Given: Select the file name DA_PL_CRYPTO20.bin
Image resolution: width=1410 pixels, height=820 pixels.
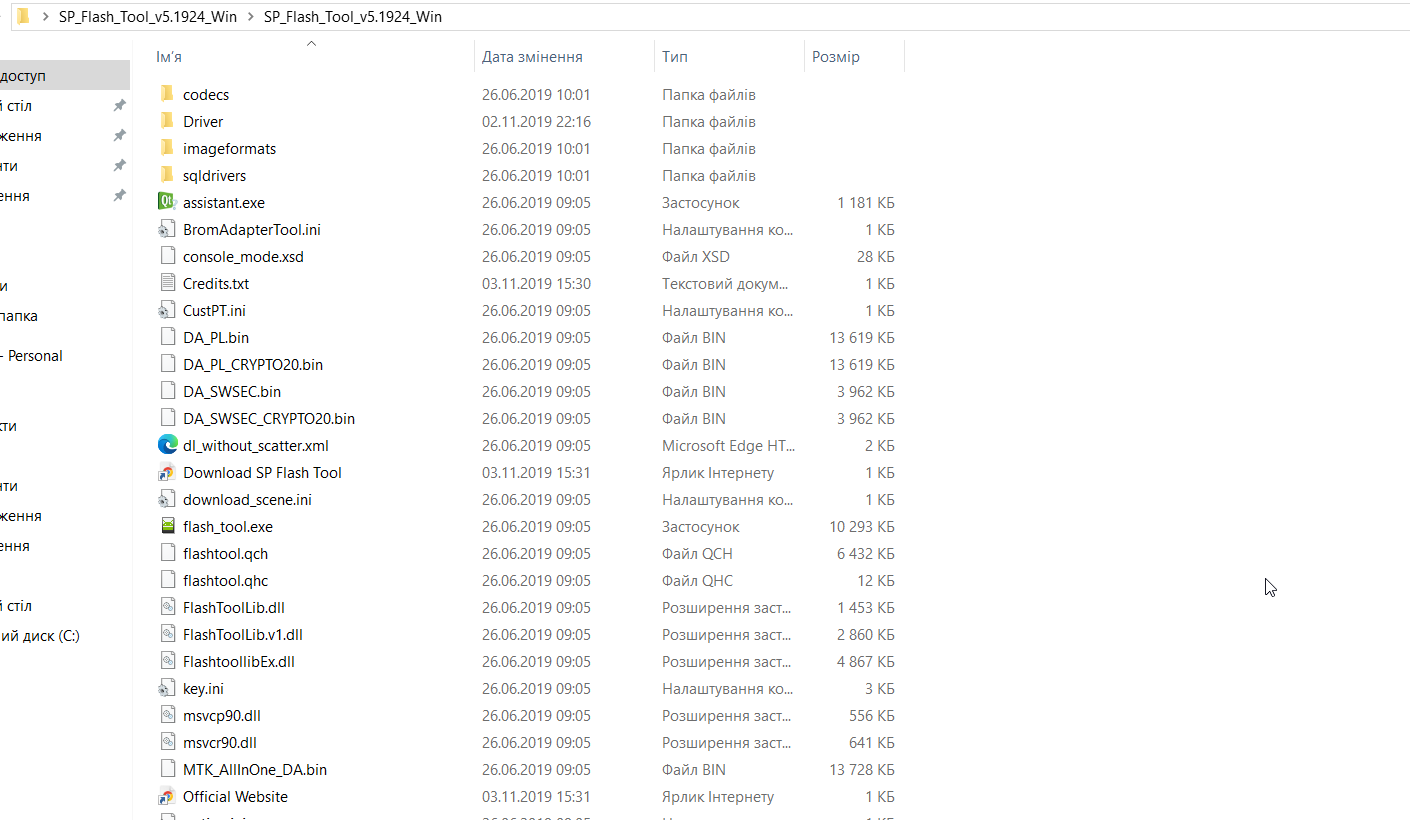Looking at the screenshot, I should click(x=253, y=364).
